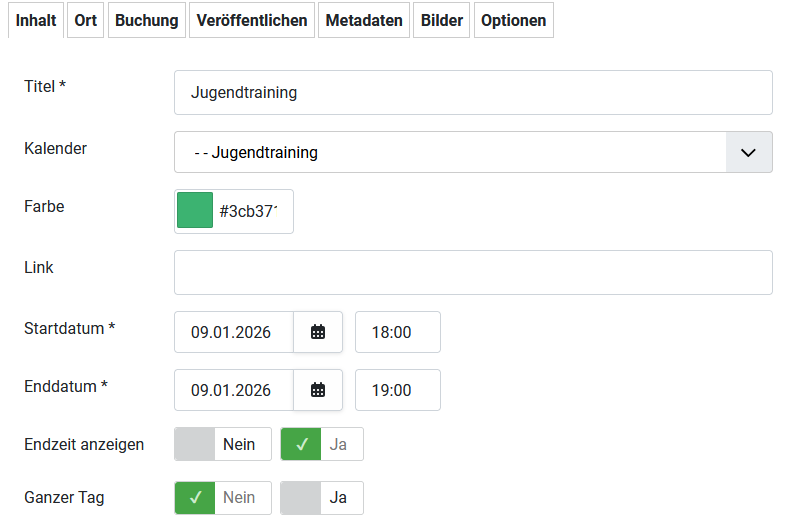Open the Buchung tab

[146, 20]
